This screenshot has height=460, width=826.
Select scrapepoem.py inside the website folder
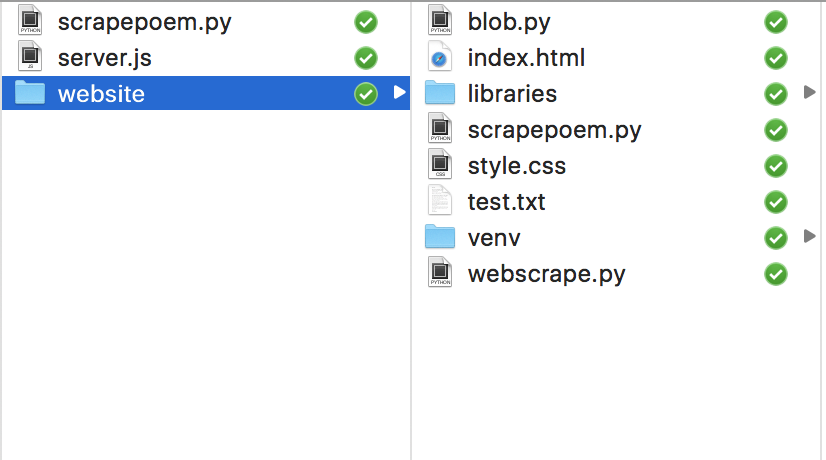pos(554,130)
